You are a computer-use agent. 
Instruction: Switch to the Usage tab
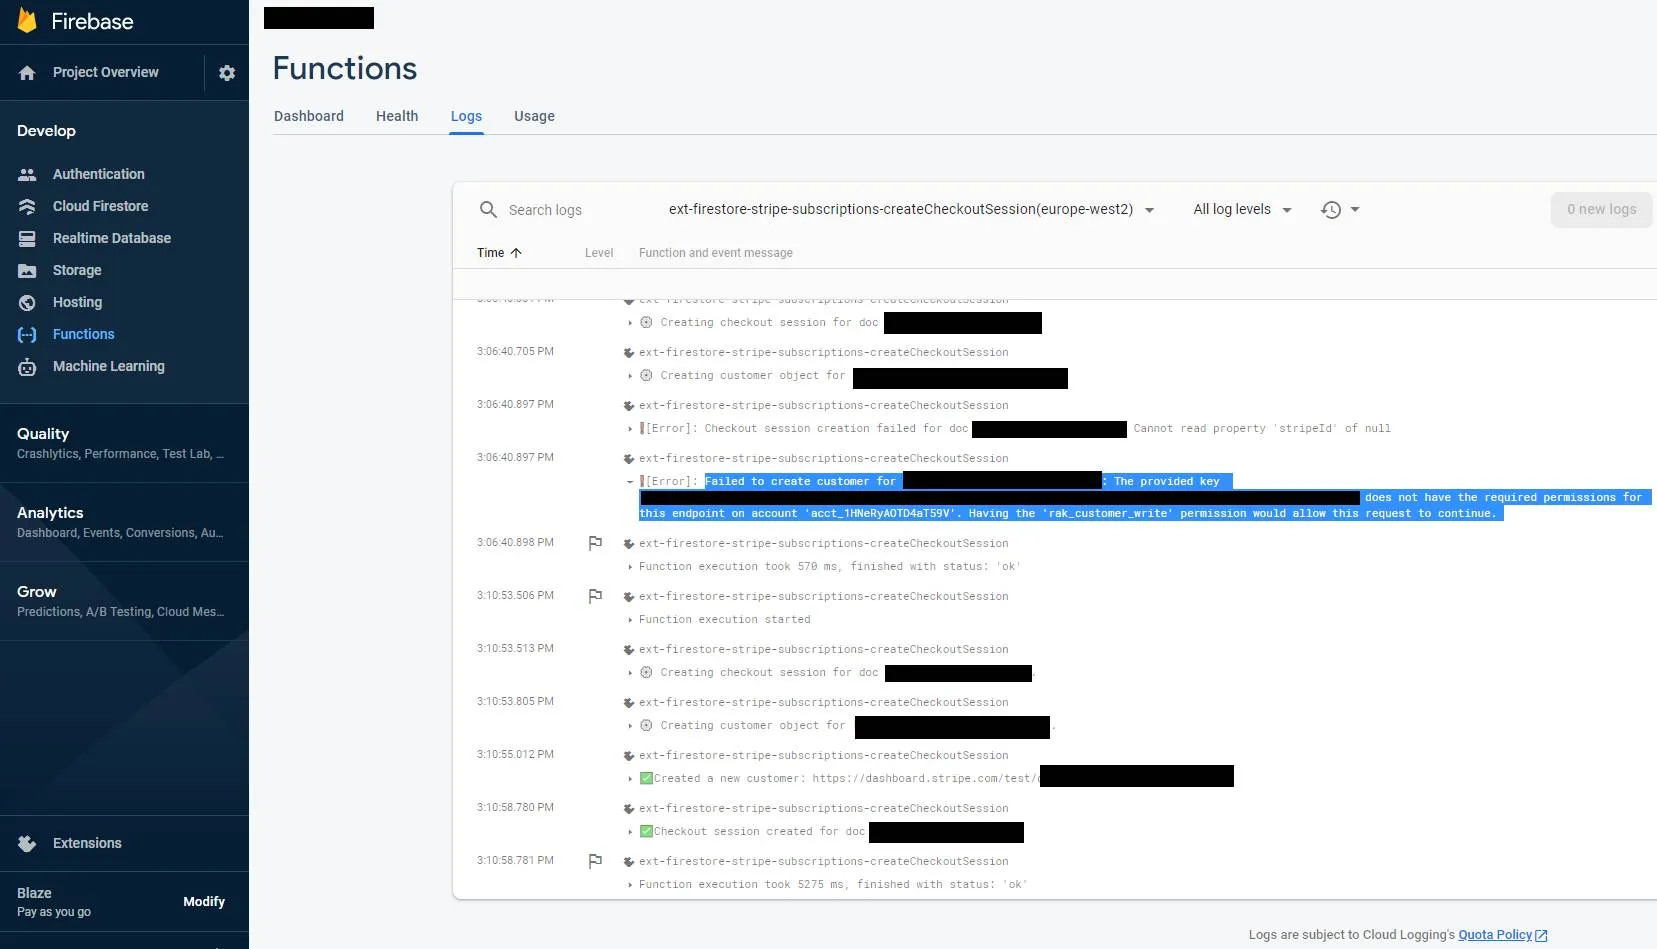534,116
